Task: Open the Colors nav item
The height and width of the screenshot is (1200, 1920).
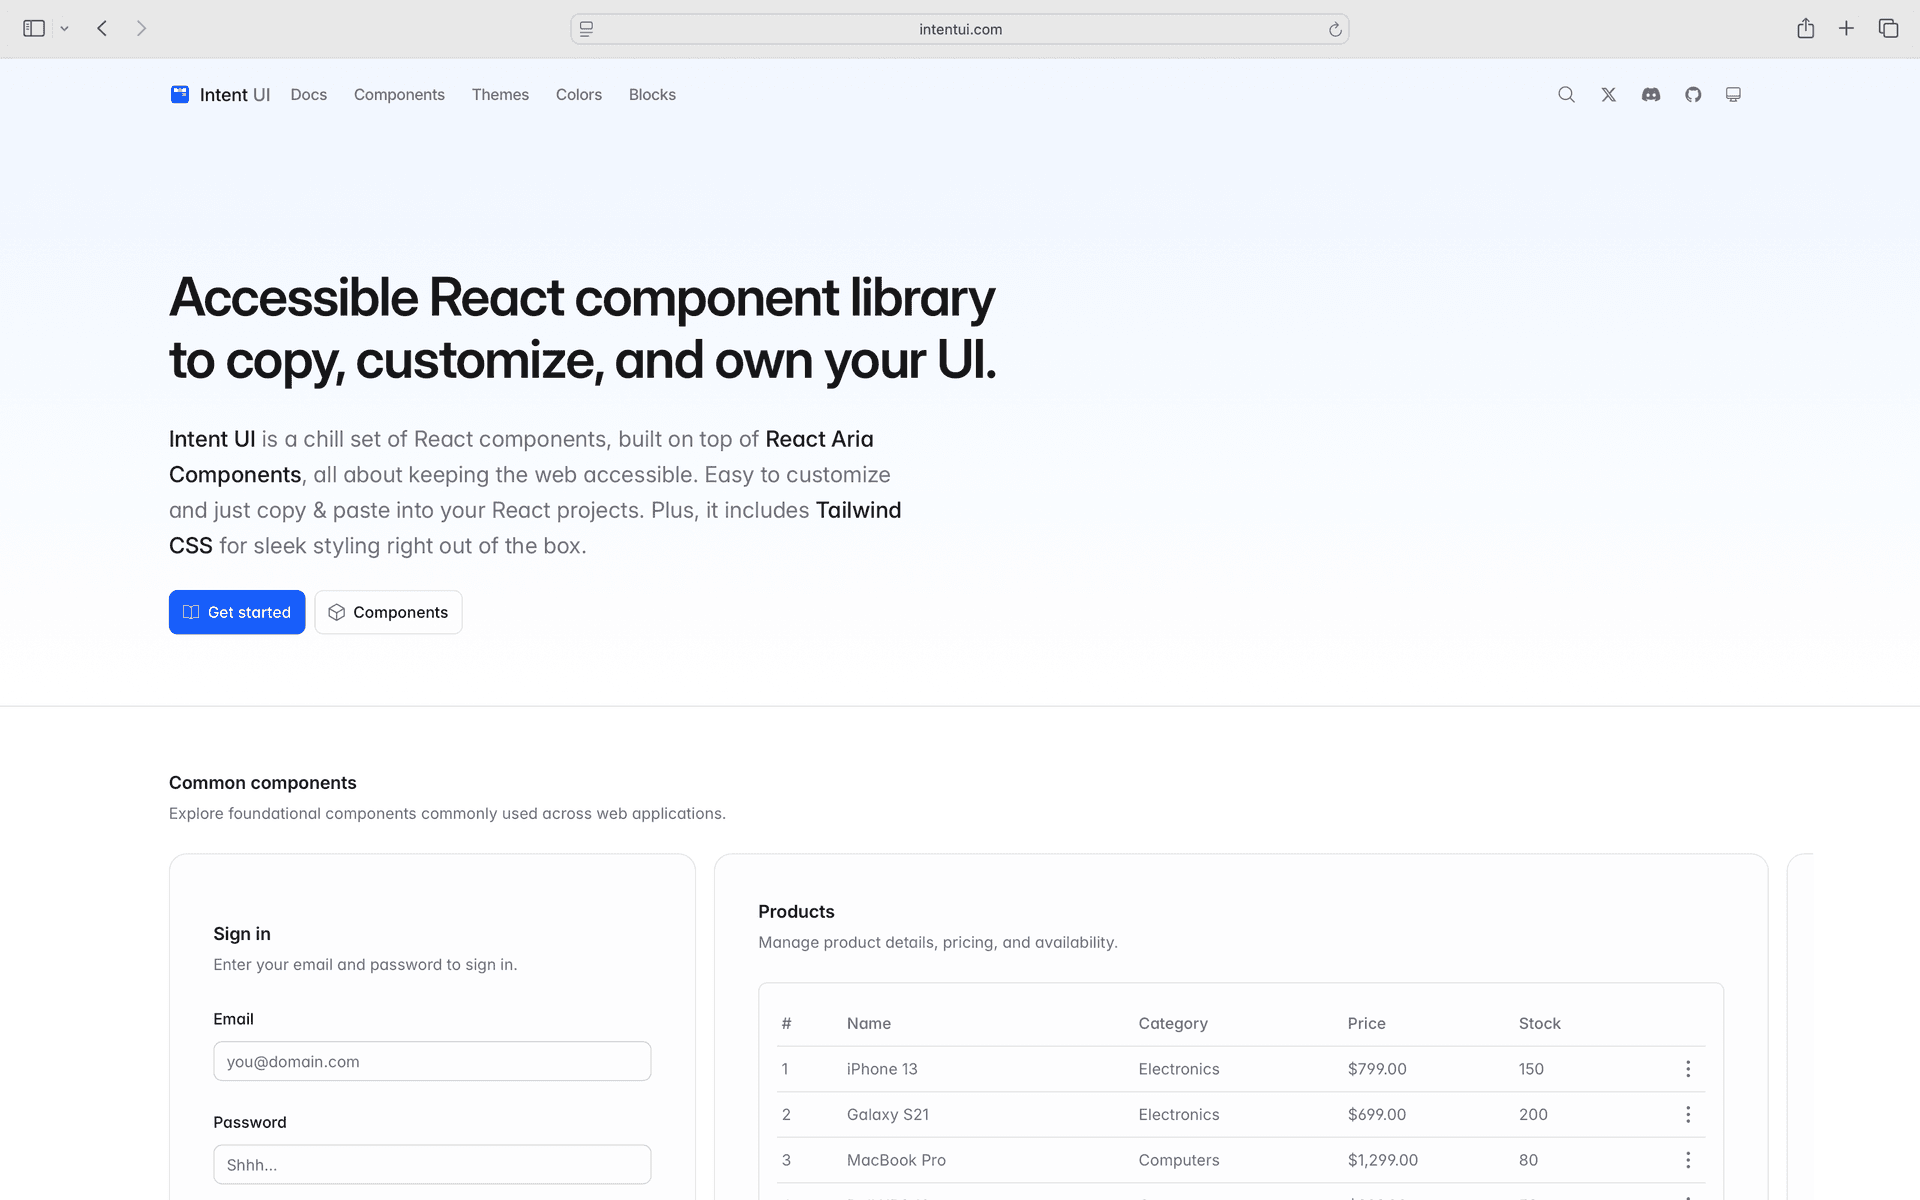Action: [x=578, y=94]
